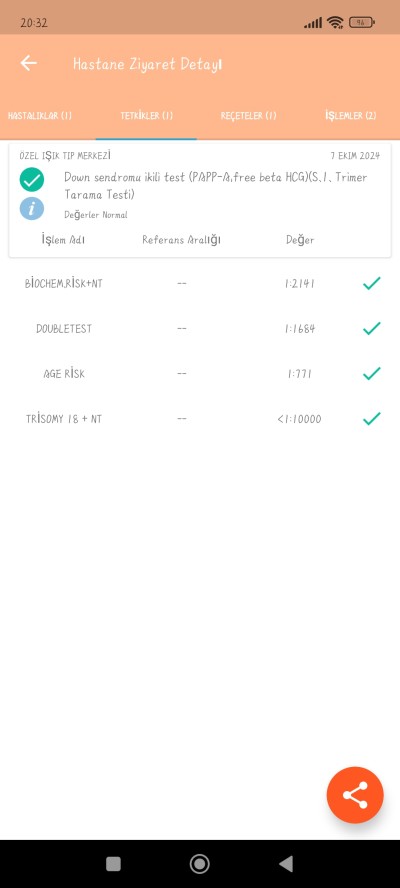Tap the orange share floating button

point(355,795)
